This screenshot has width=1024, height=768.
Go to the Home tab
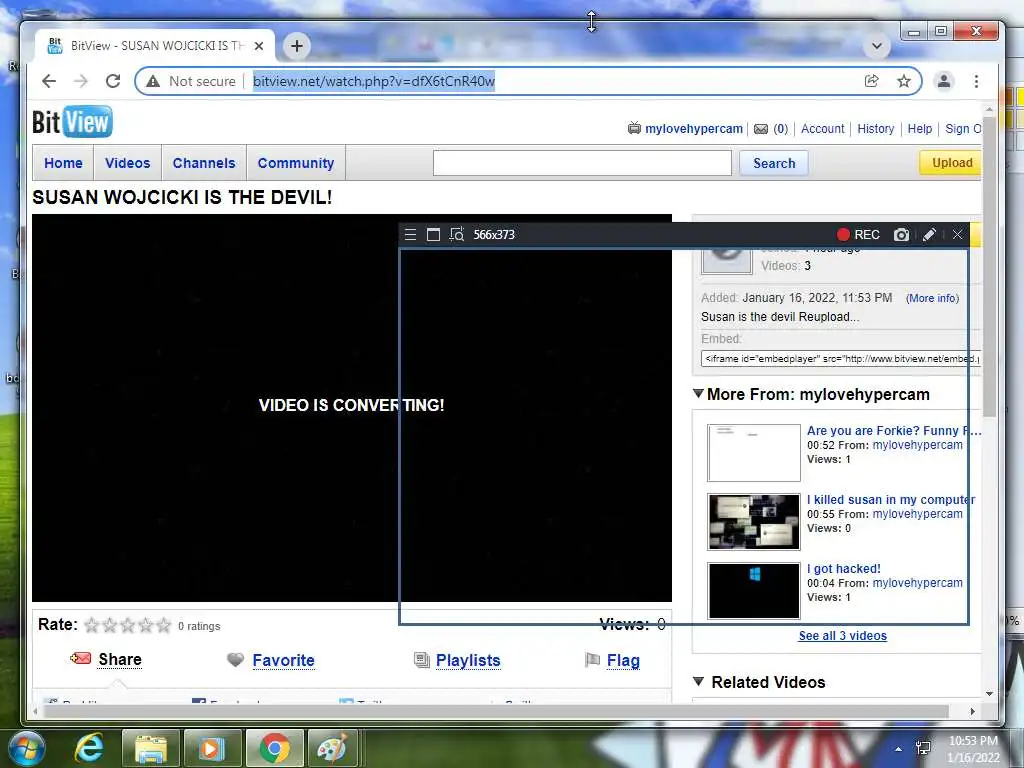click(63, 163)
